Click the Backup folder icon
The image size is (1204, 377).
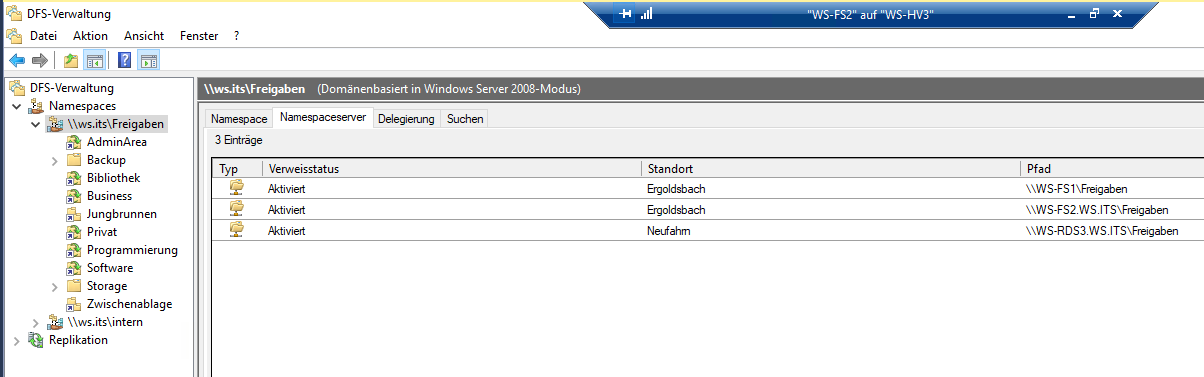(74, 160)
